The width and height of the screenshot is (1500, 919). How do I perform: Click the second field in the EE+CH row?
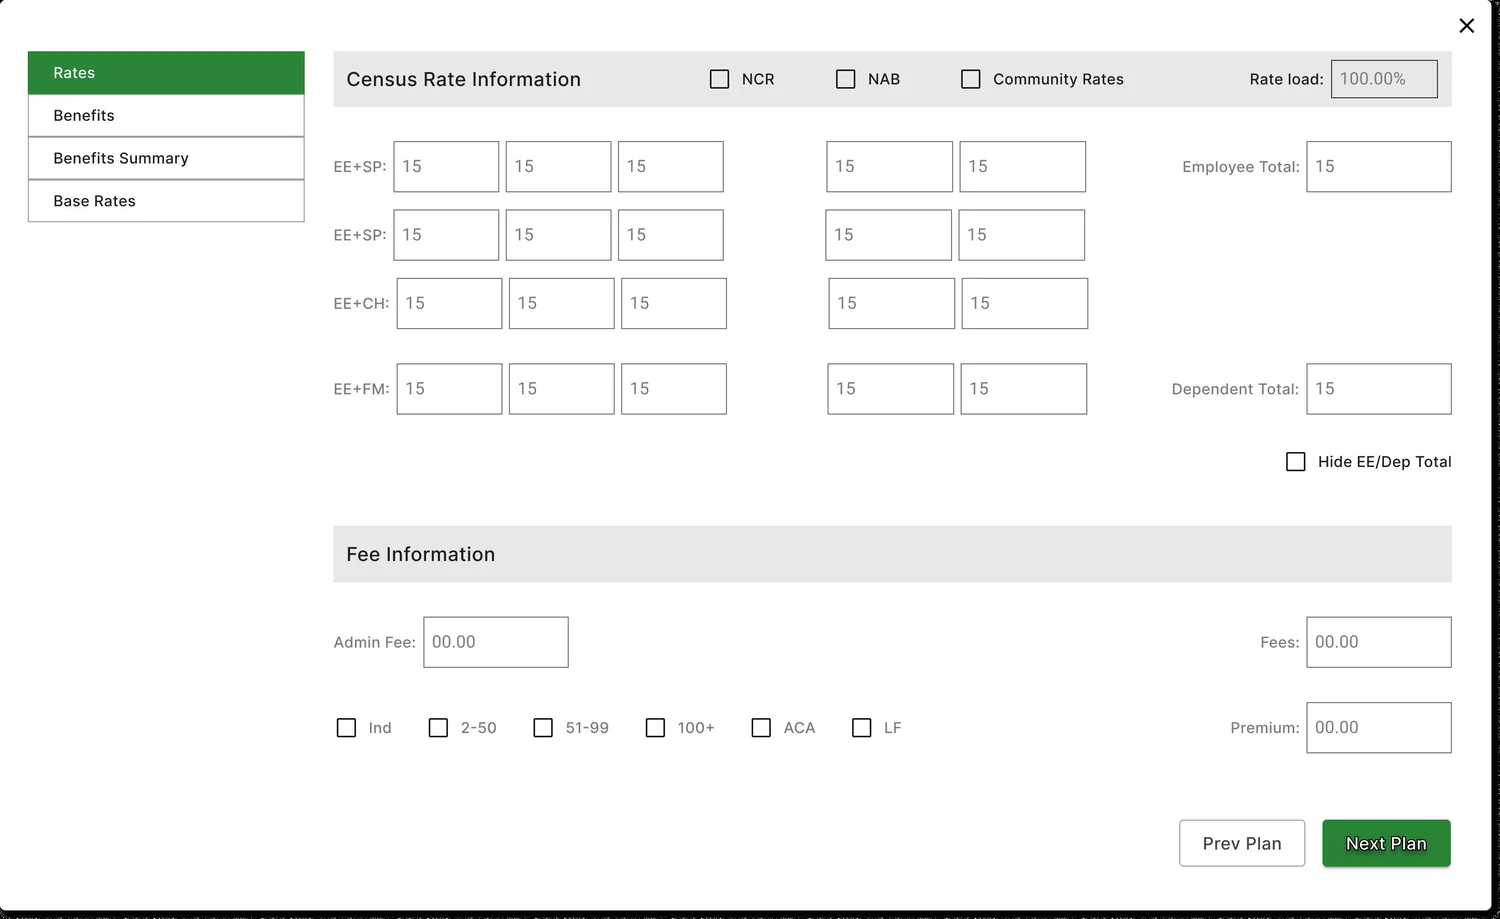click(561, 304)
